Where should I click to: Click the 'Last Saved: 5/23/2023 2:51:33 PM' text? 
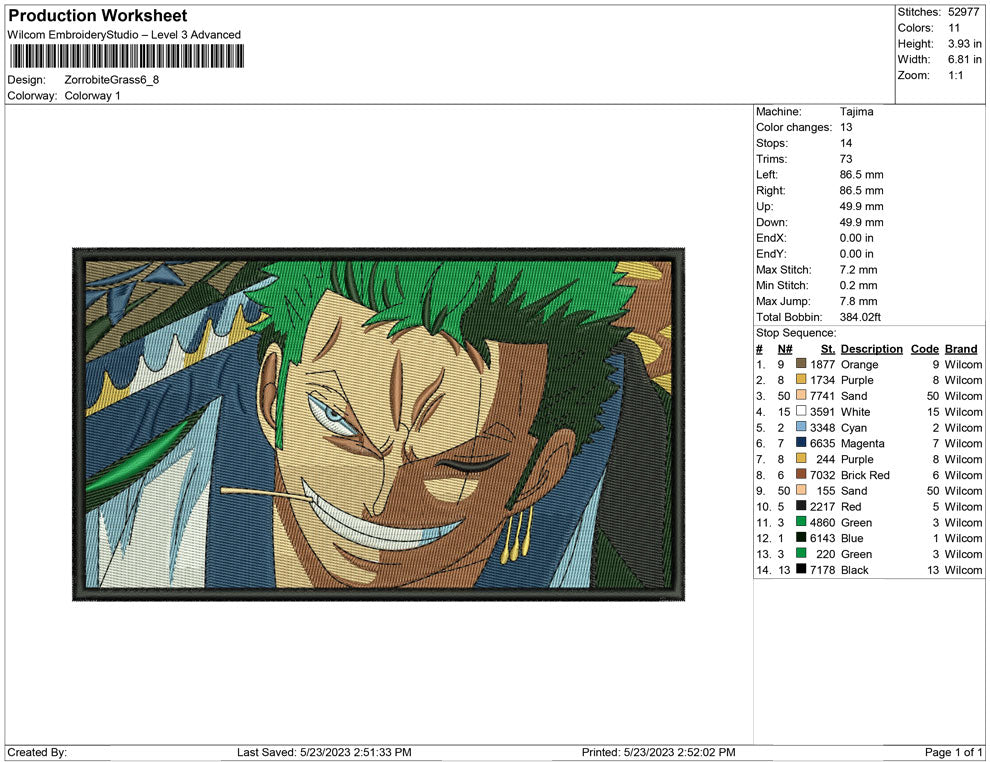pos(324,752)
